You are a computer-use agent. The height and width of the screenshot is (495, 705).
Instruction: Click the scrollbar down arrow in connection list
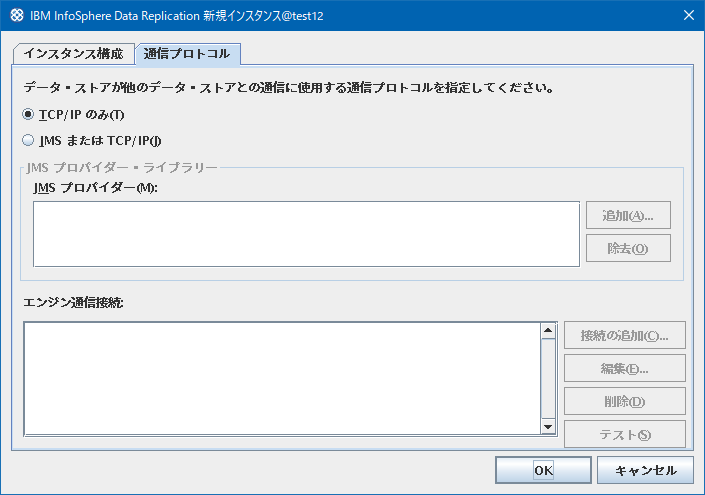pos(548,427)
